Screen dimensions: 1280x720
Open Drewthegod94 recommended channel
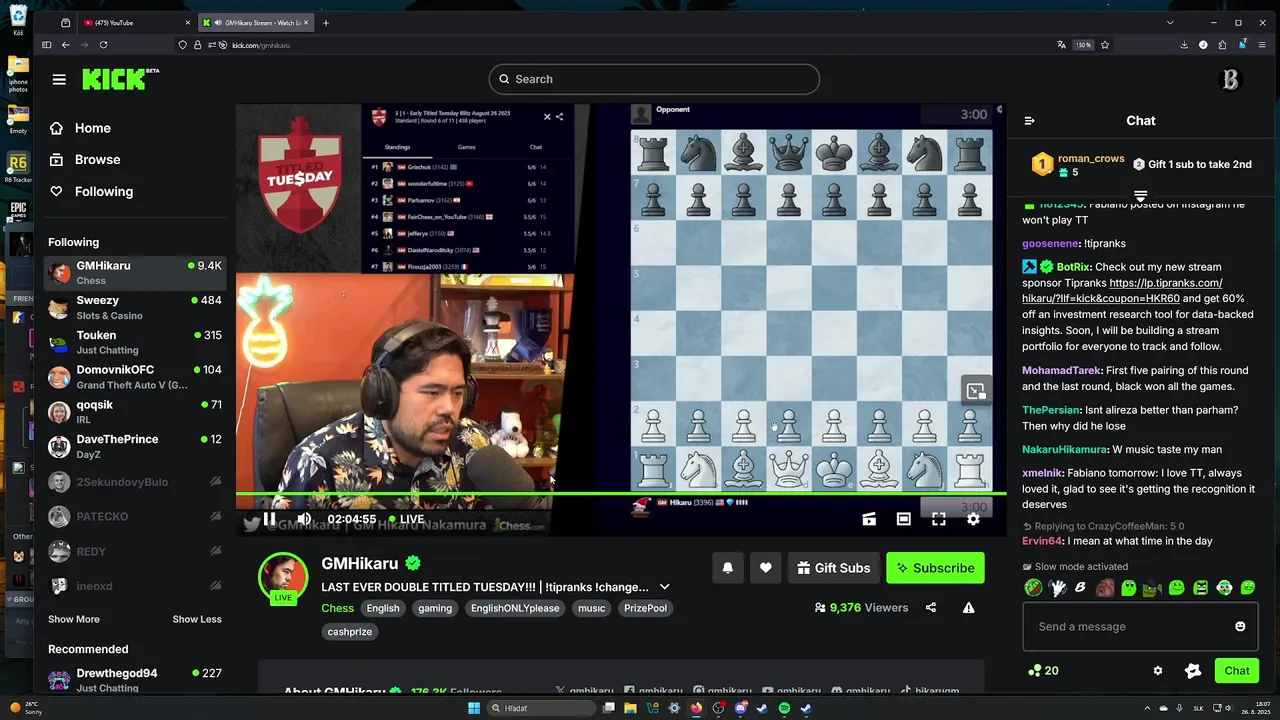pyautogui.click(x=135, y=680)
